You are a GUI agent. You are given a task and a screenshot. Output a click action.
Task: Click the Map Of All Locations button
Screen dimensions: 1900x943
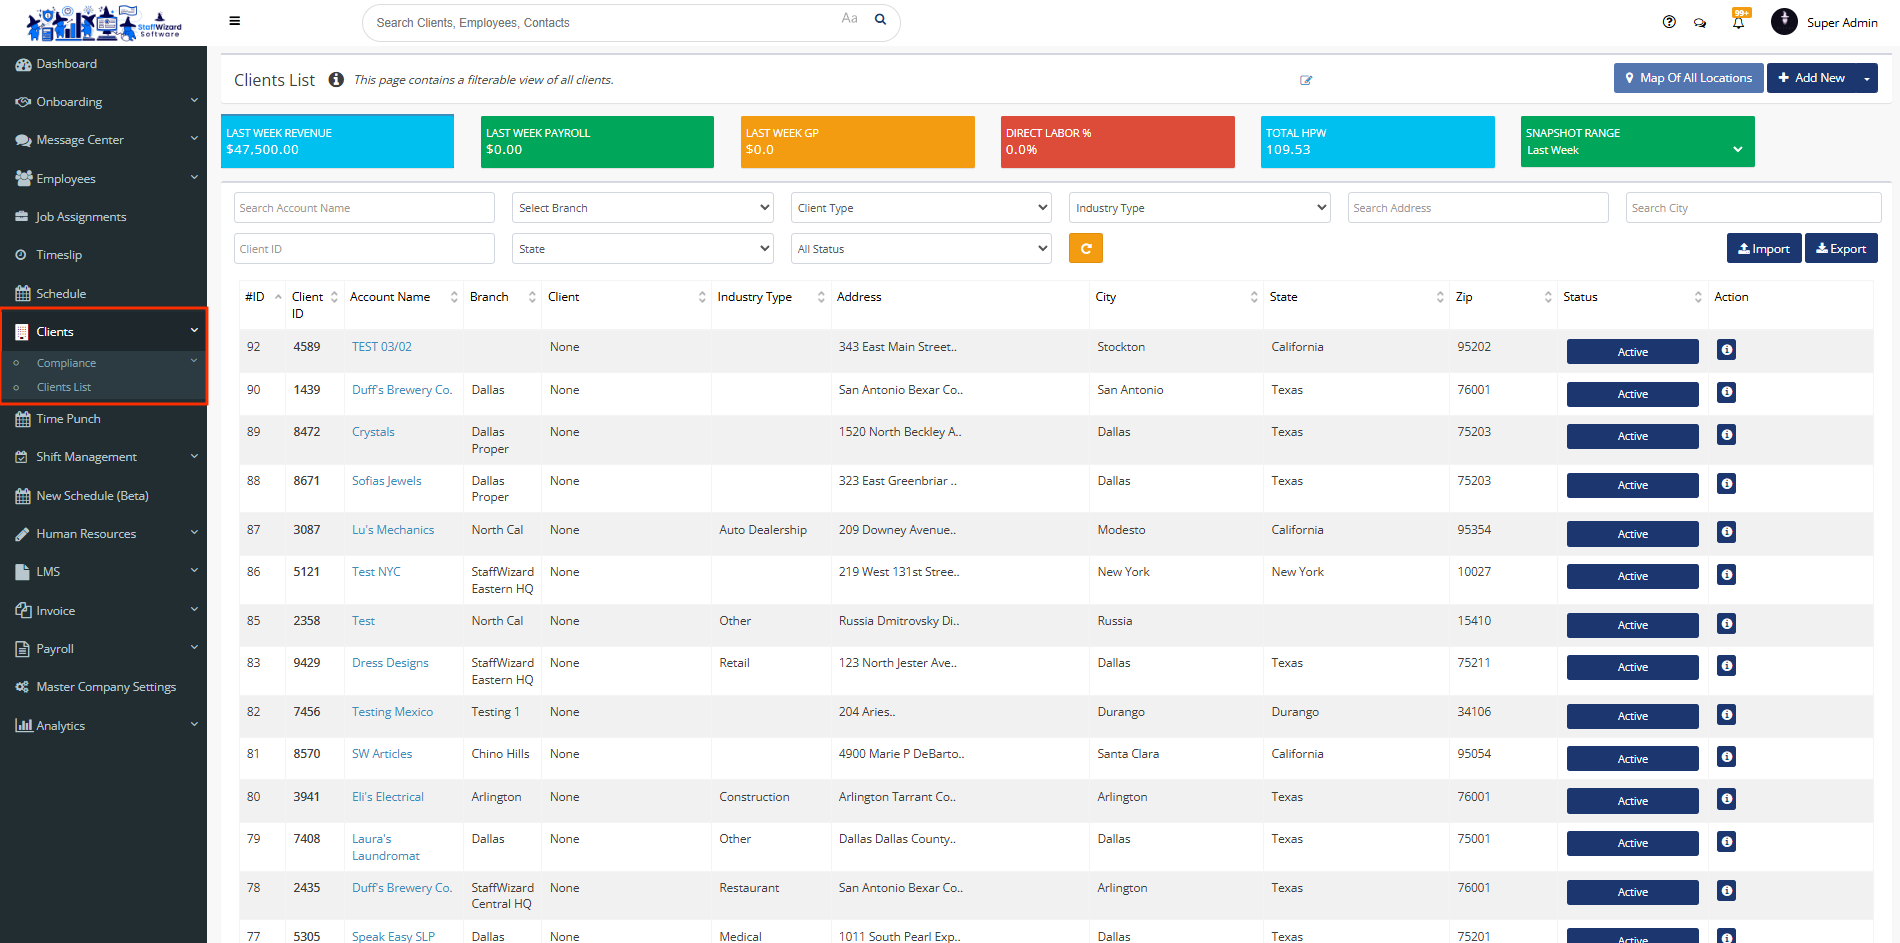pyautogui.click(x=1688, y=78)
